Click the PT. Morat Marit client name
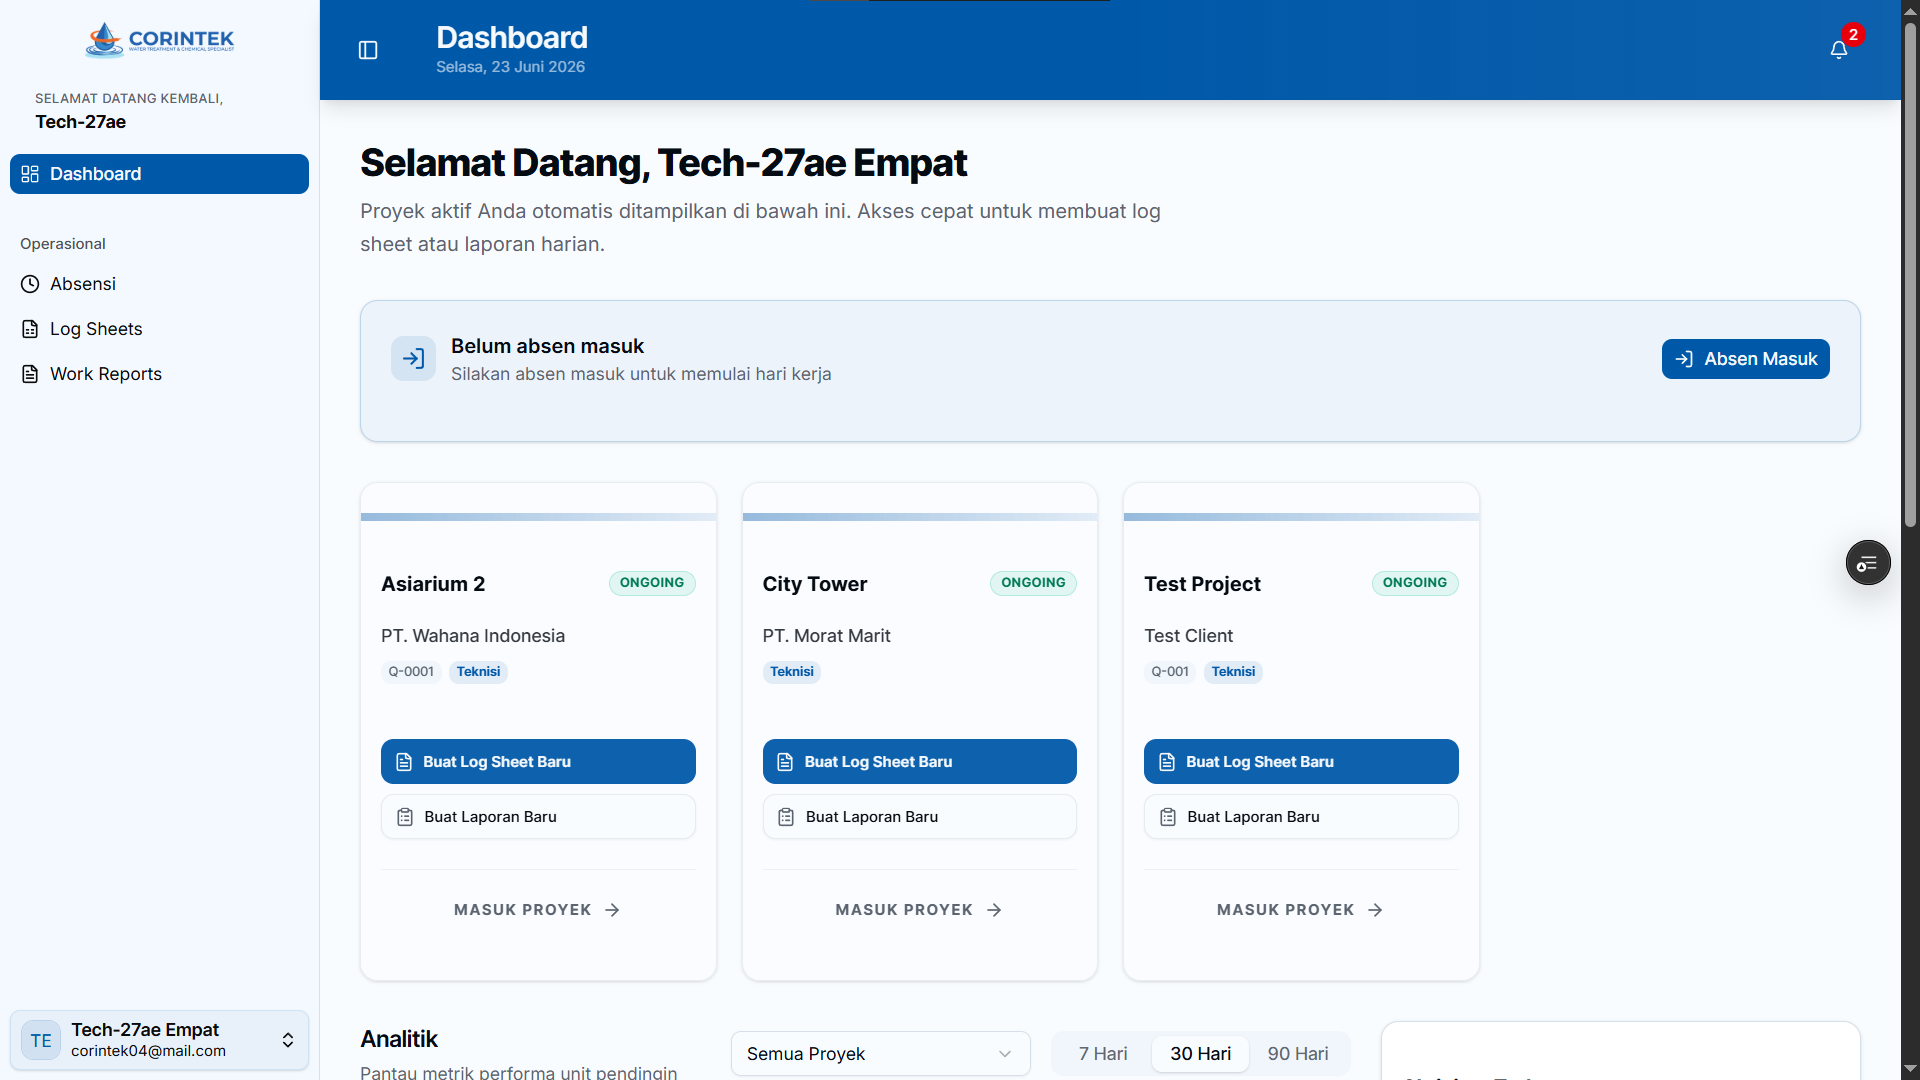This screenshot has width=1920, height=1080. coord(826,636)
